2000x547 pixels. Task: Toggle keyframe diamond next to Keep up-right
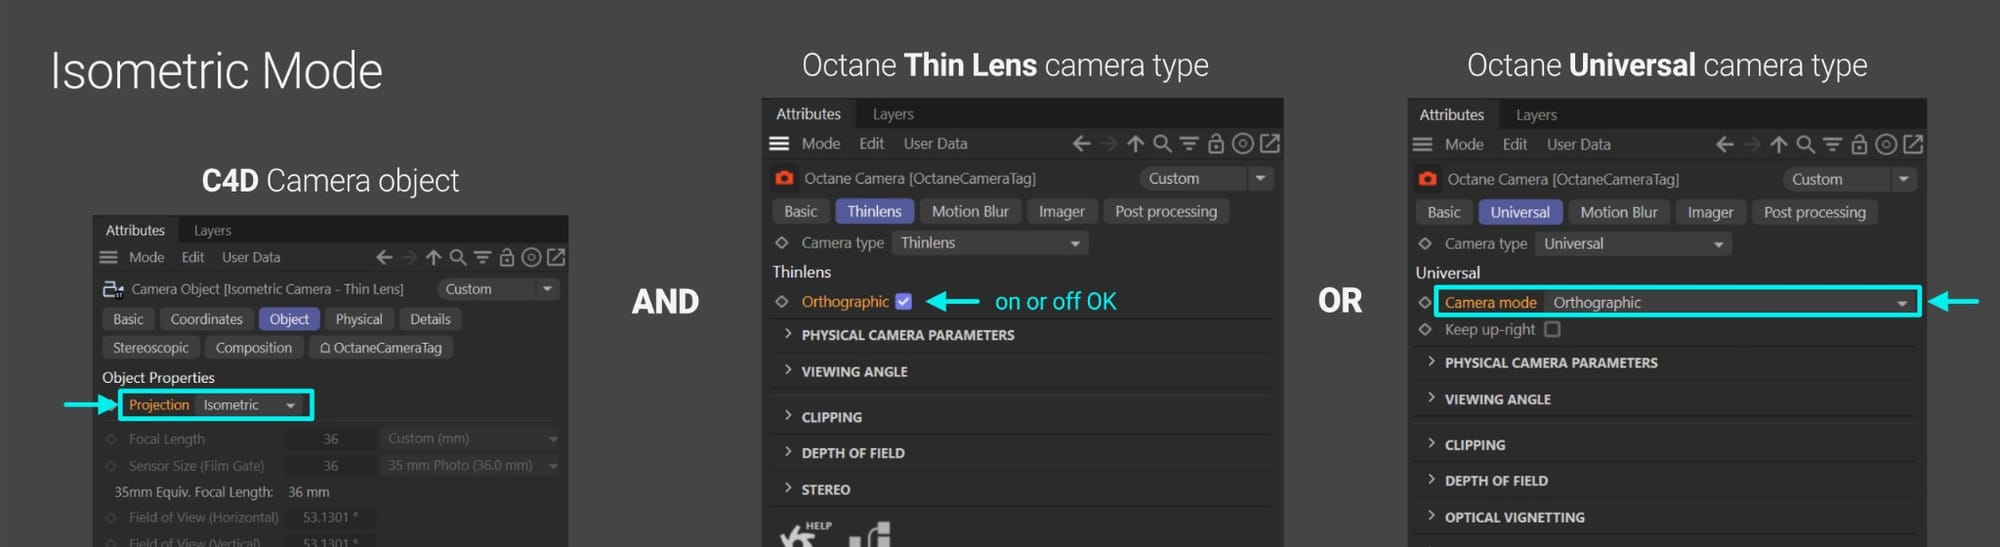[1425, 329]
